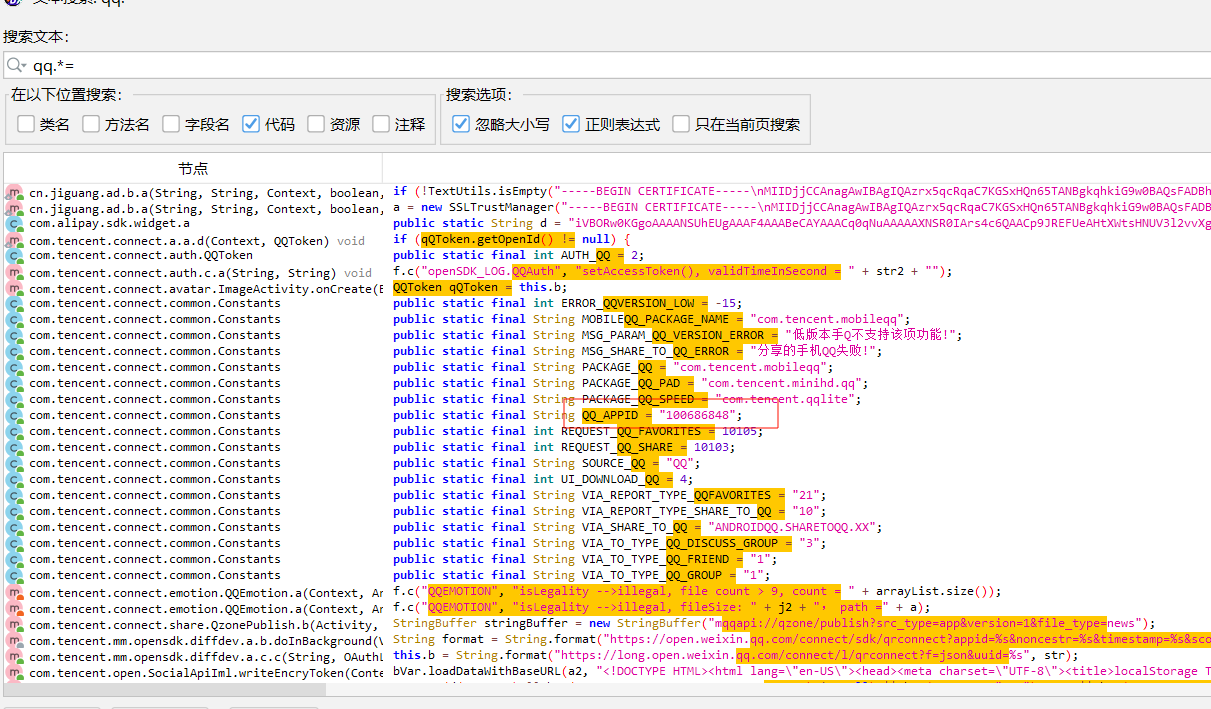
Task: Click class icon of com.tencent.connect.auth.QQToken
Action: 15,256
